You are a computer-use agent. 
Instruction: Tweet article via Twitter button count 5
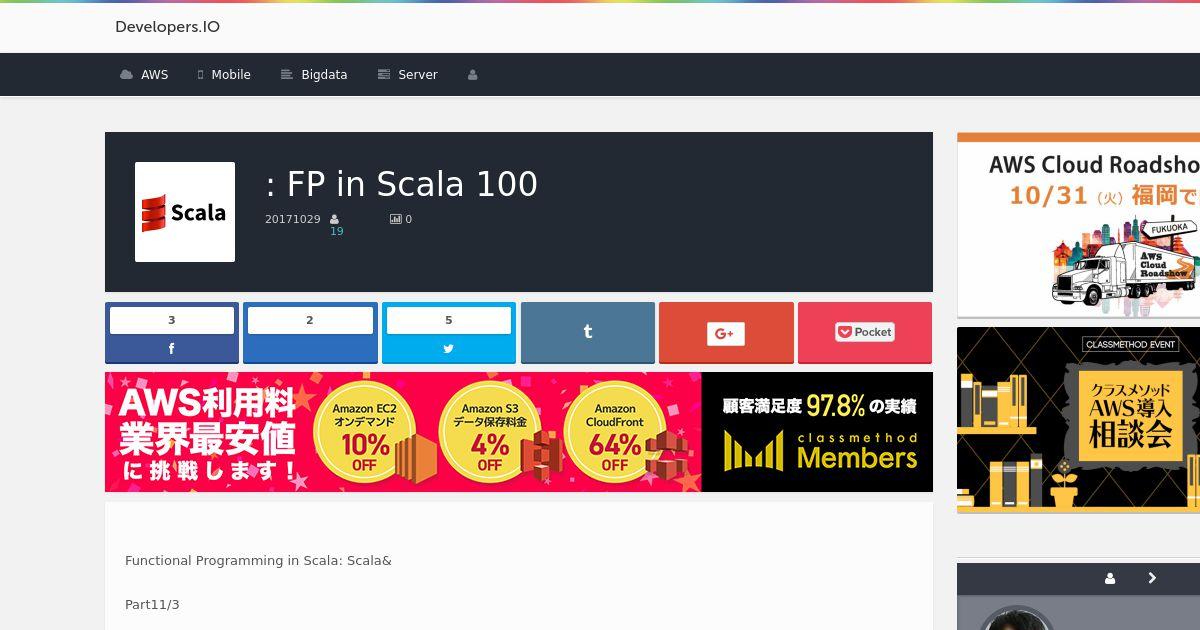[x=449, y=333]
